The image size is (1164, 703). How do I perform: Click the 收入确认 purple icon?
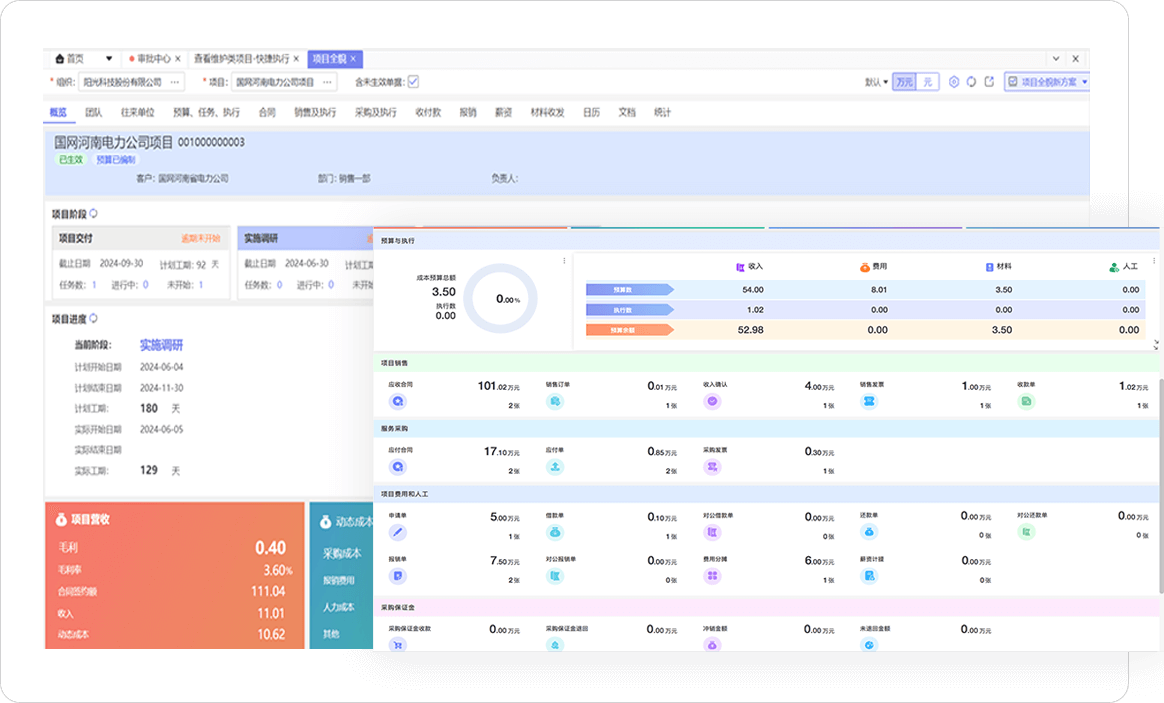coord(712,402)
